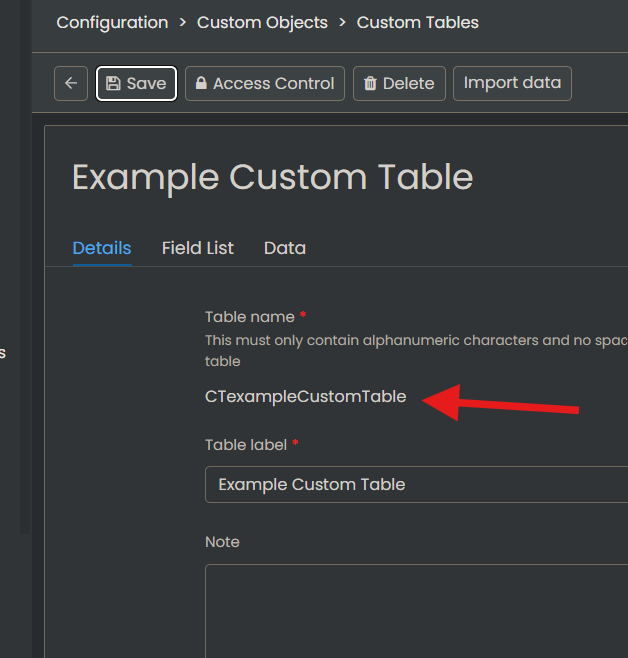Image resolution: width=628 pixels, height=658 pixels.
Task: Select the Details tab
Action: pos(102,248)
